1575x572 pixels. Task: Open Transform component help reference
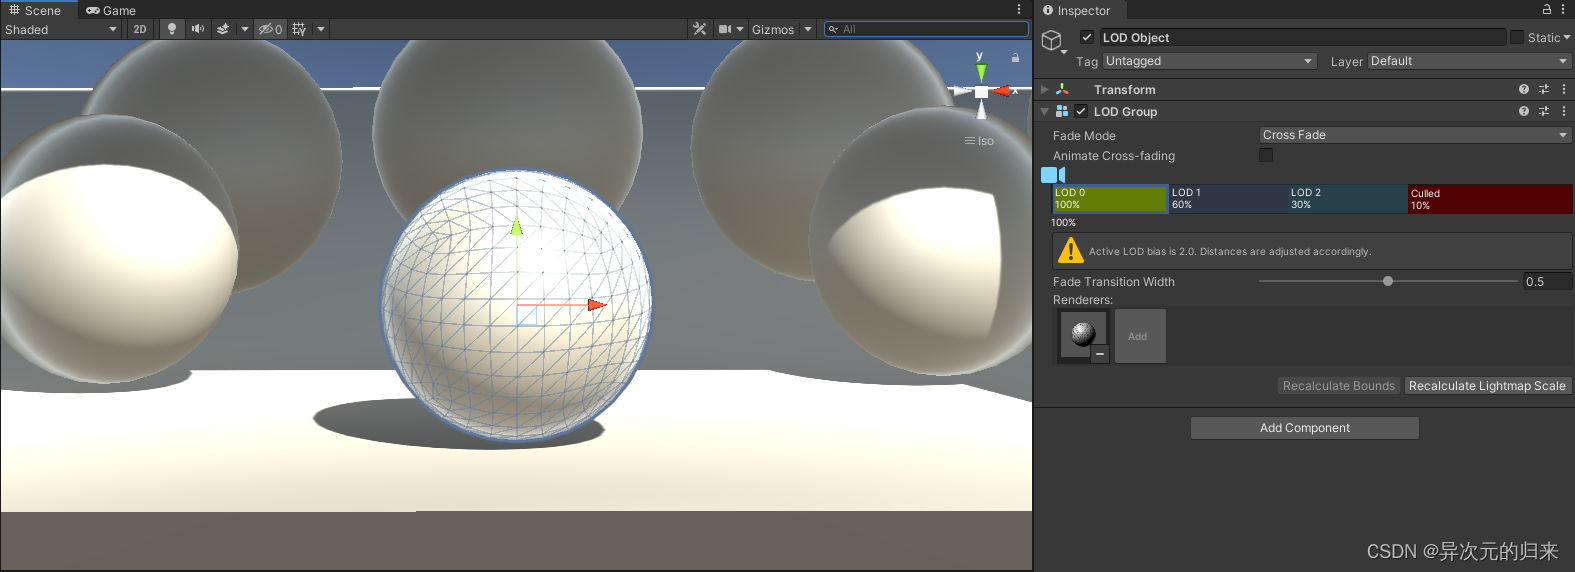pyautogui.click(x=1524, y=89)
